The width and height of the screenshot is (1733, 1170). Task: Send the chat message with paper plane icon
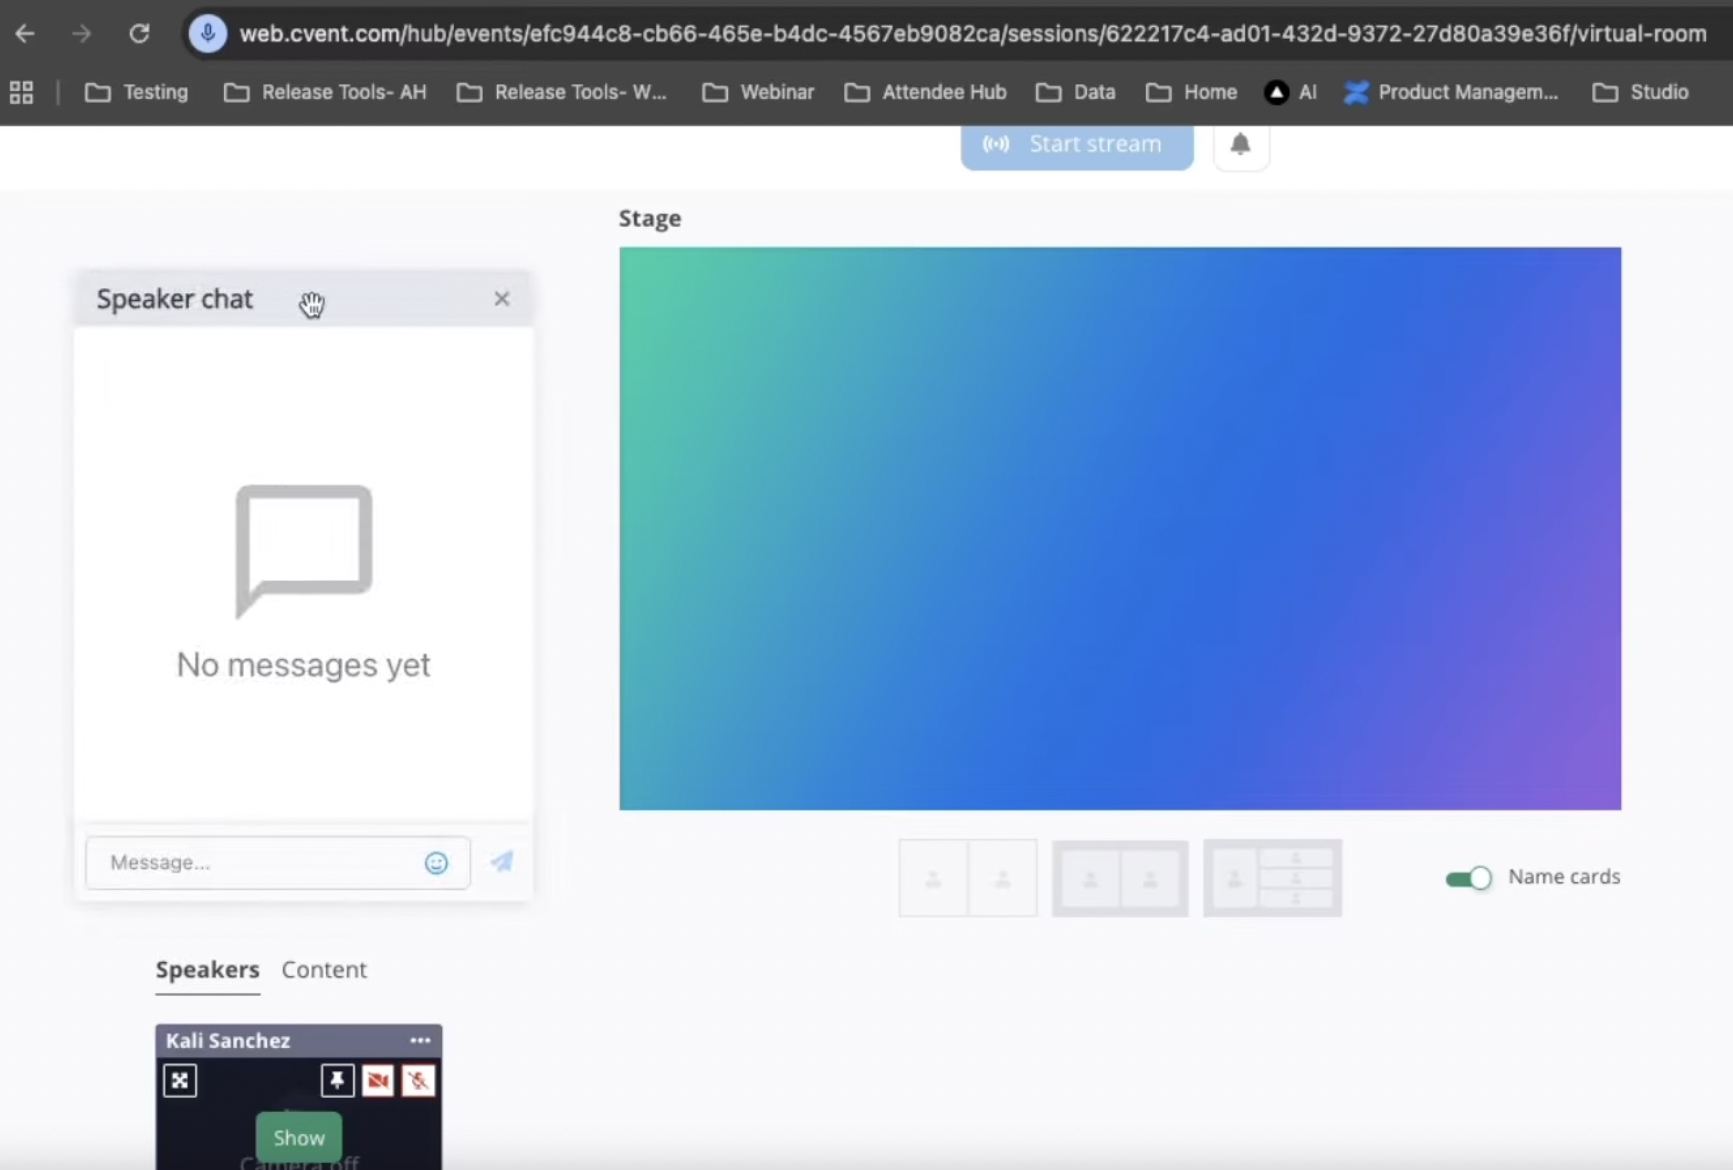[x=502, y=862]
